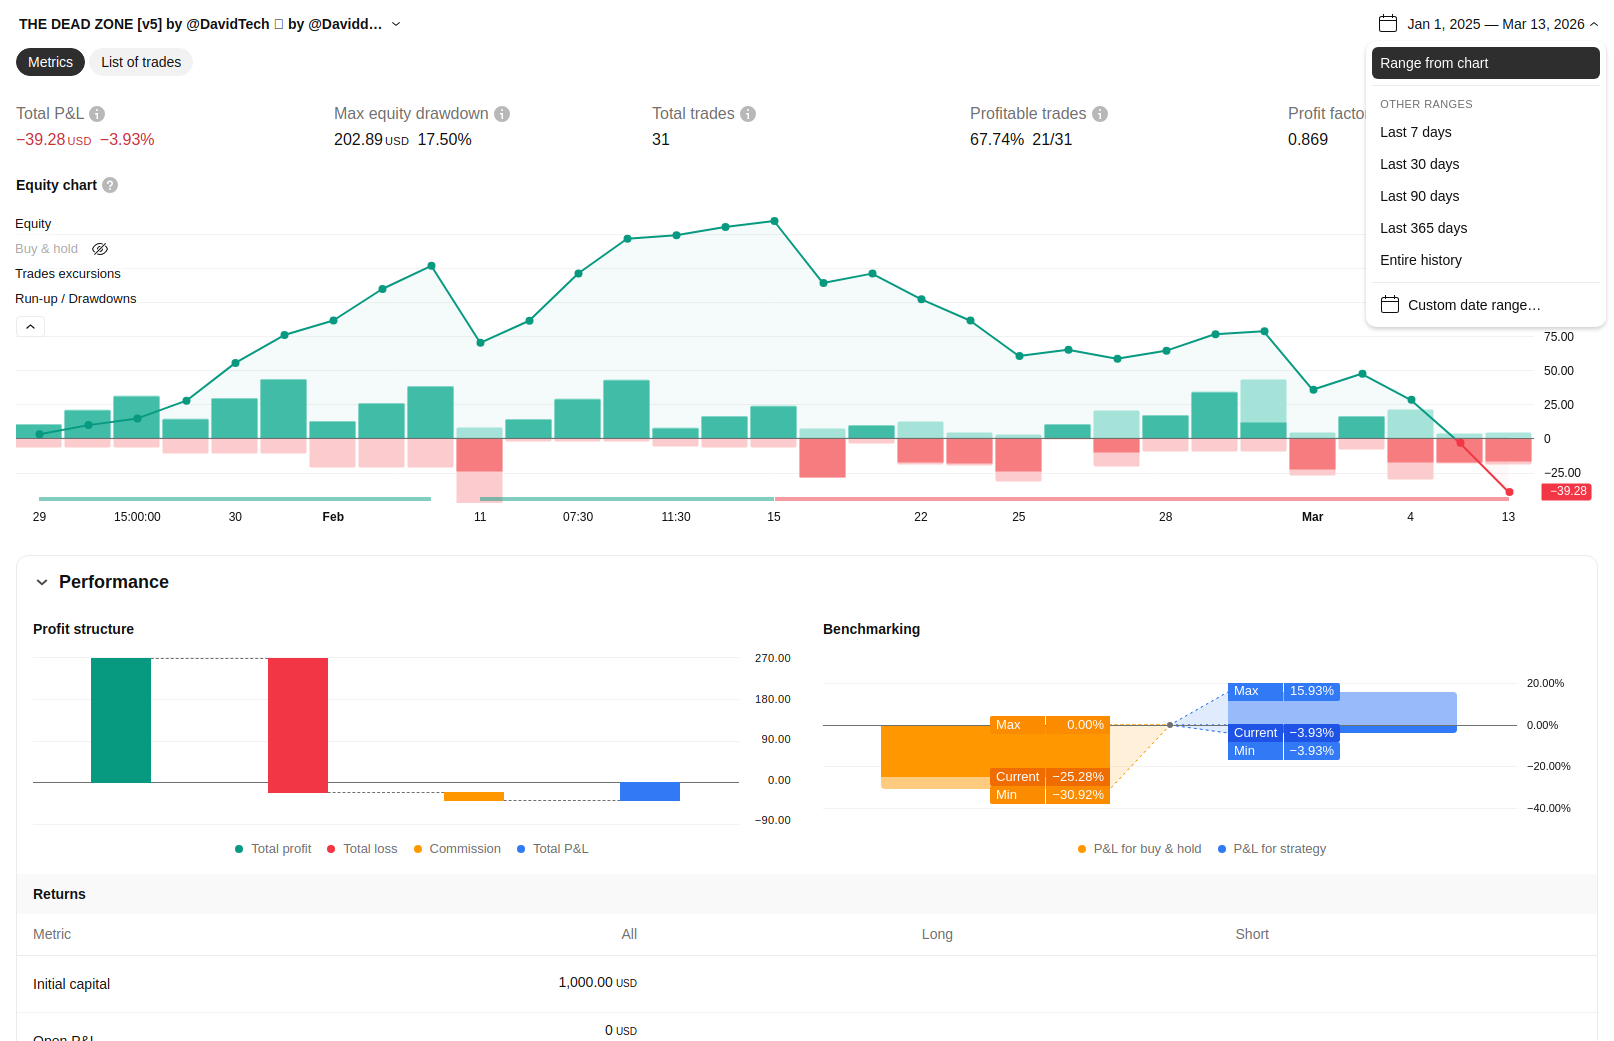This screenshot has height=1041, width=1614.
Task: Show Buy & hold via crossed-eye icon
Action: point(100,249)
